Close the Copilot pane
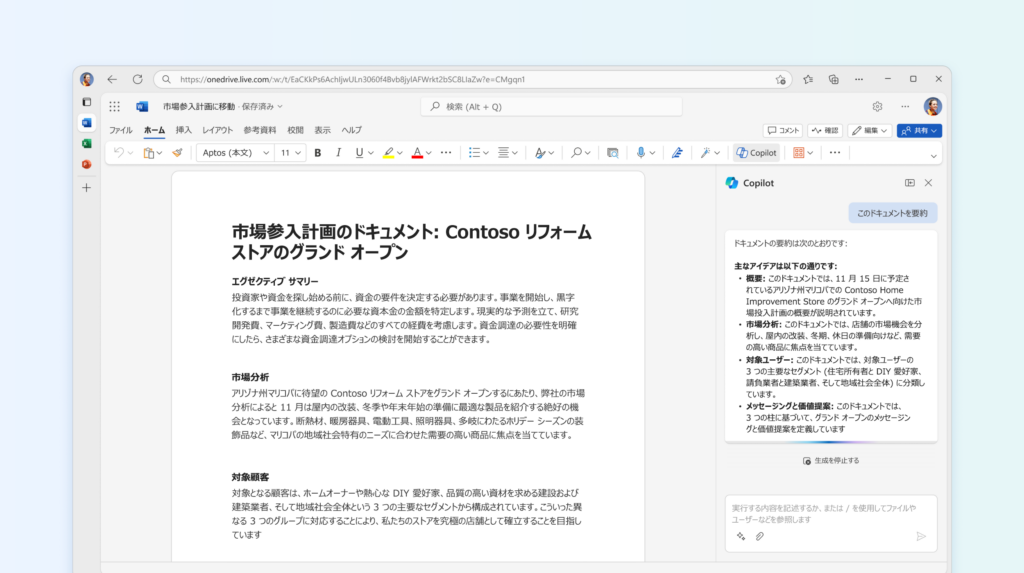 [928, 183]
